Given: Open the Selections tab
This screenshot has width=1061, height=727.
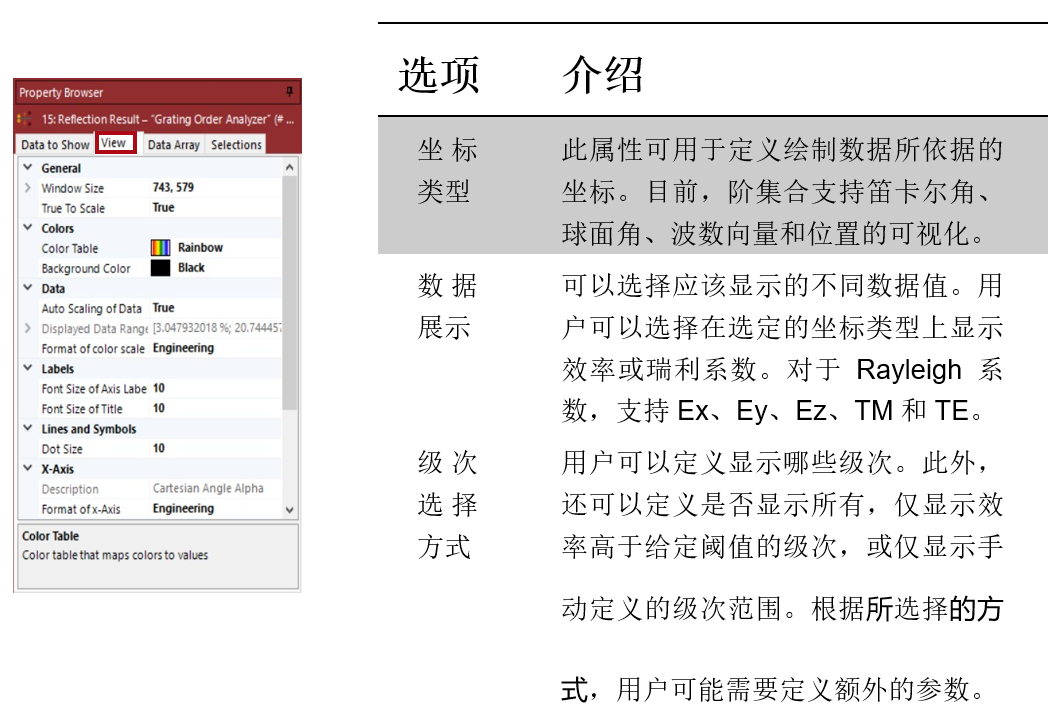Looking at the screenshot, I should (x=236, y=144).
